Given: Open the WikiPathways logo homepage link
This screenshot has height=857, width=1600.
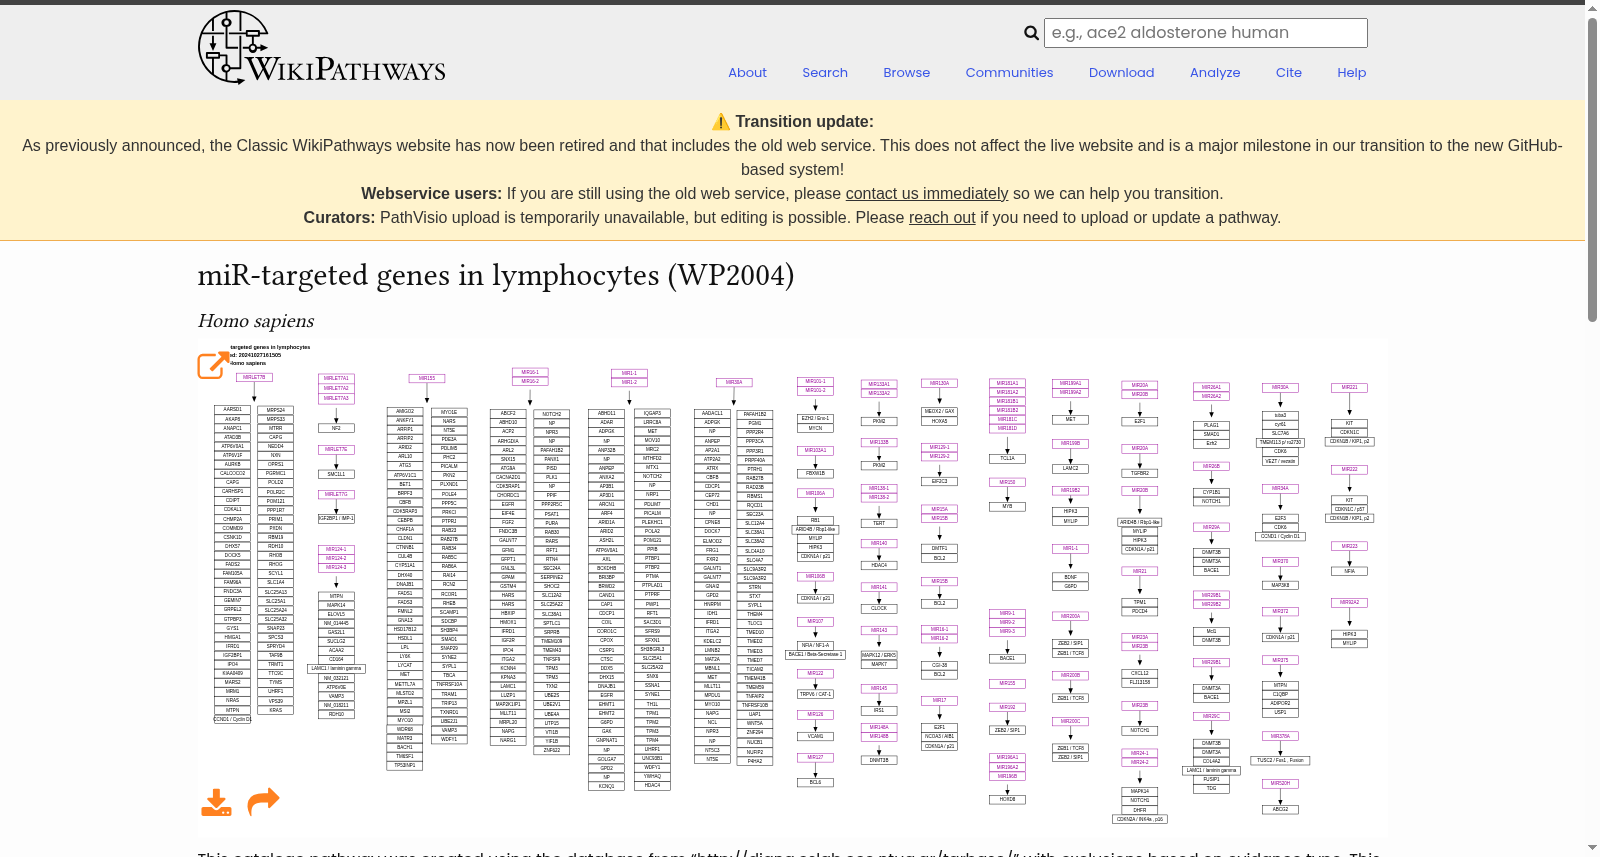Looking at the screenshot, I should coord(322,47).
